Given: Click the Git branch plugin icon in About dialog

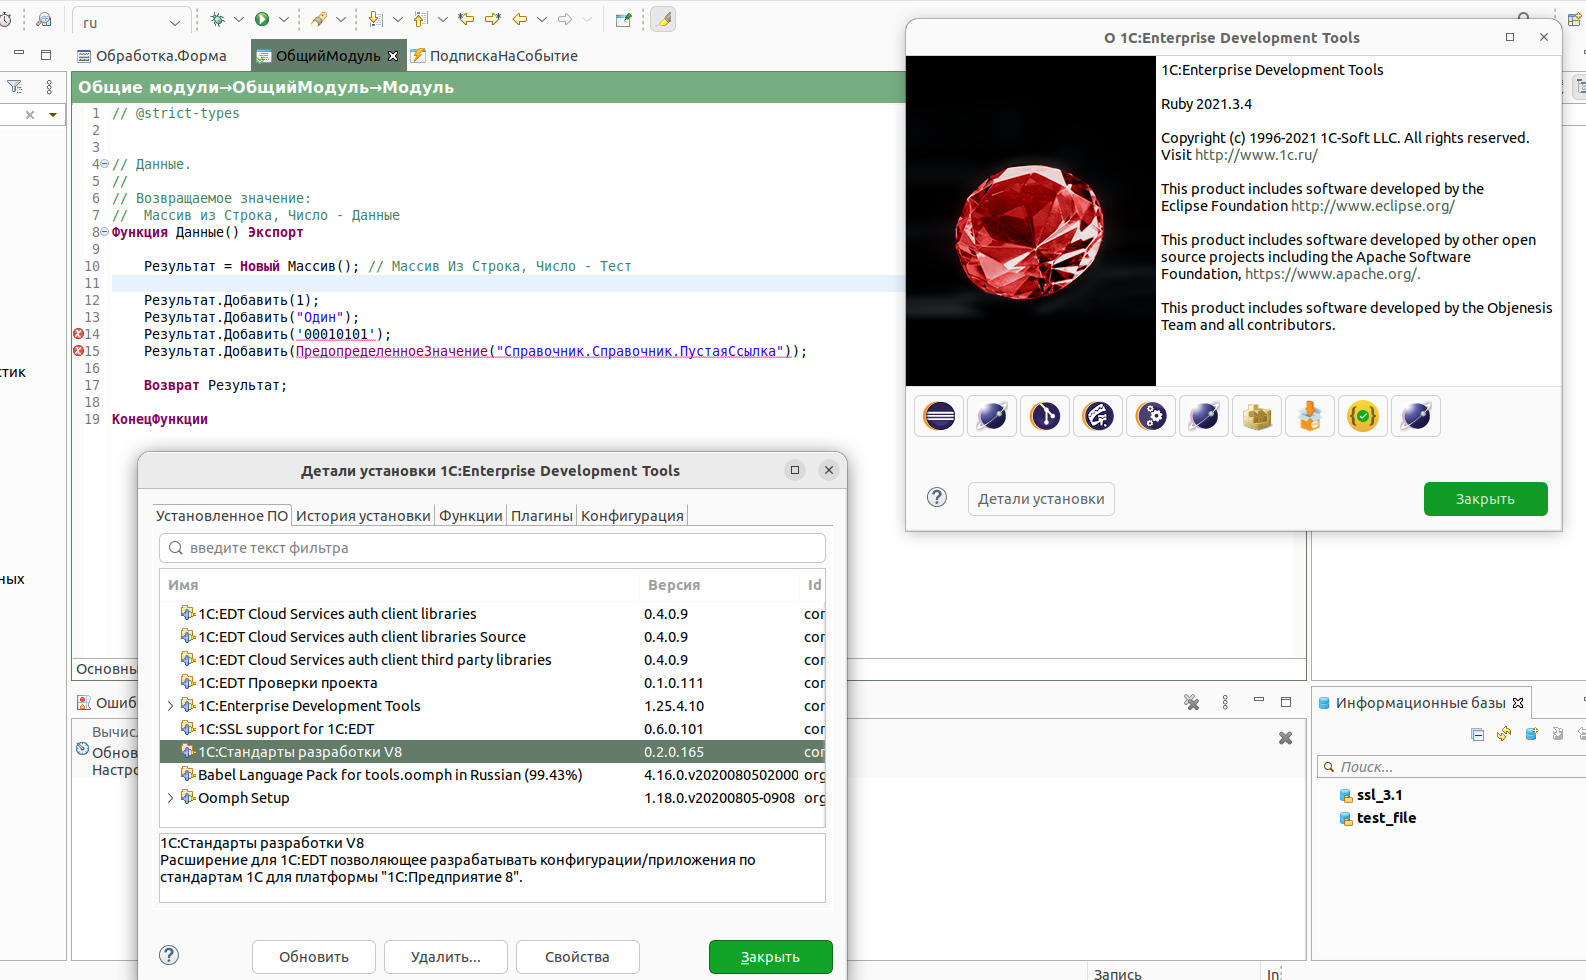Looking at the screenshot, I should pos(1045,416).
